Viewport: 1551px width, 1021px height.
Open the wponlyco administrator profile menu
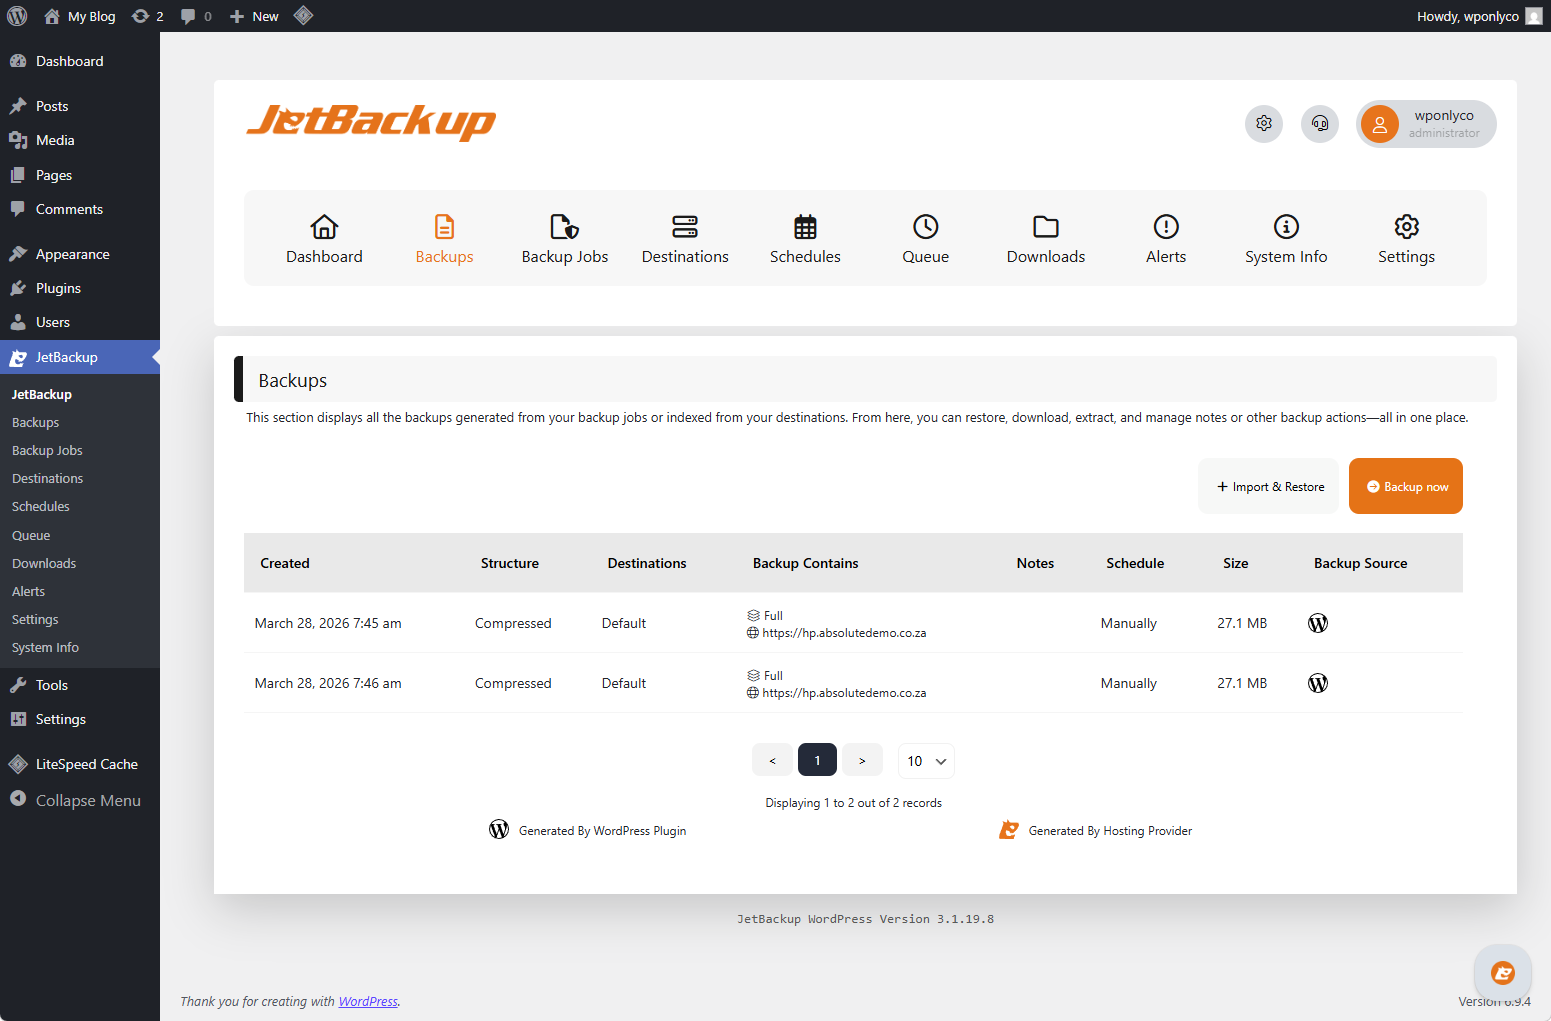(1426, 124)
